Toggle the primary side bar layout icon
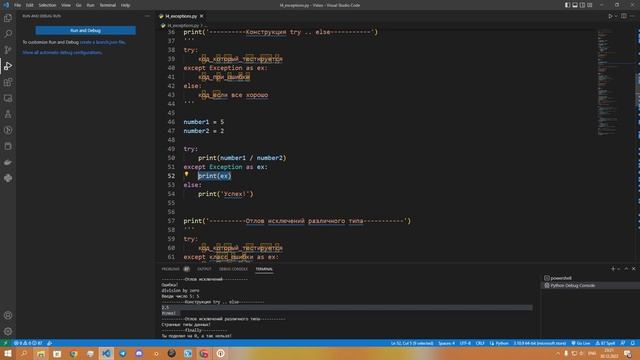 pyautogui.click(x=567, y=5)
